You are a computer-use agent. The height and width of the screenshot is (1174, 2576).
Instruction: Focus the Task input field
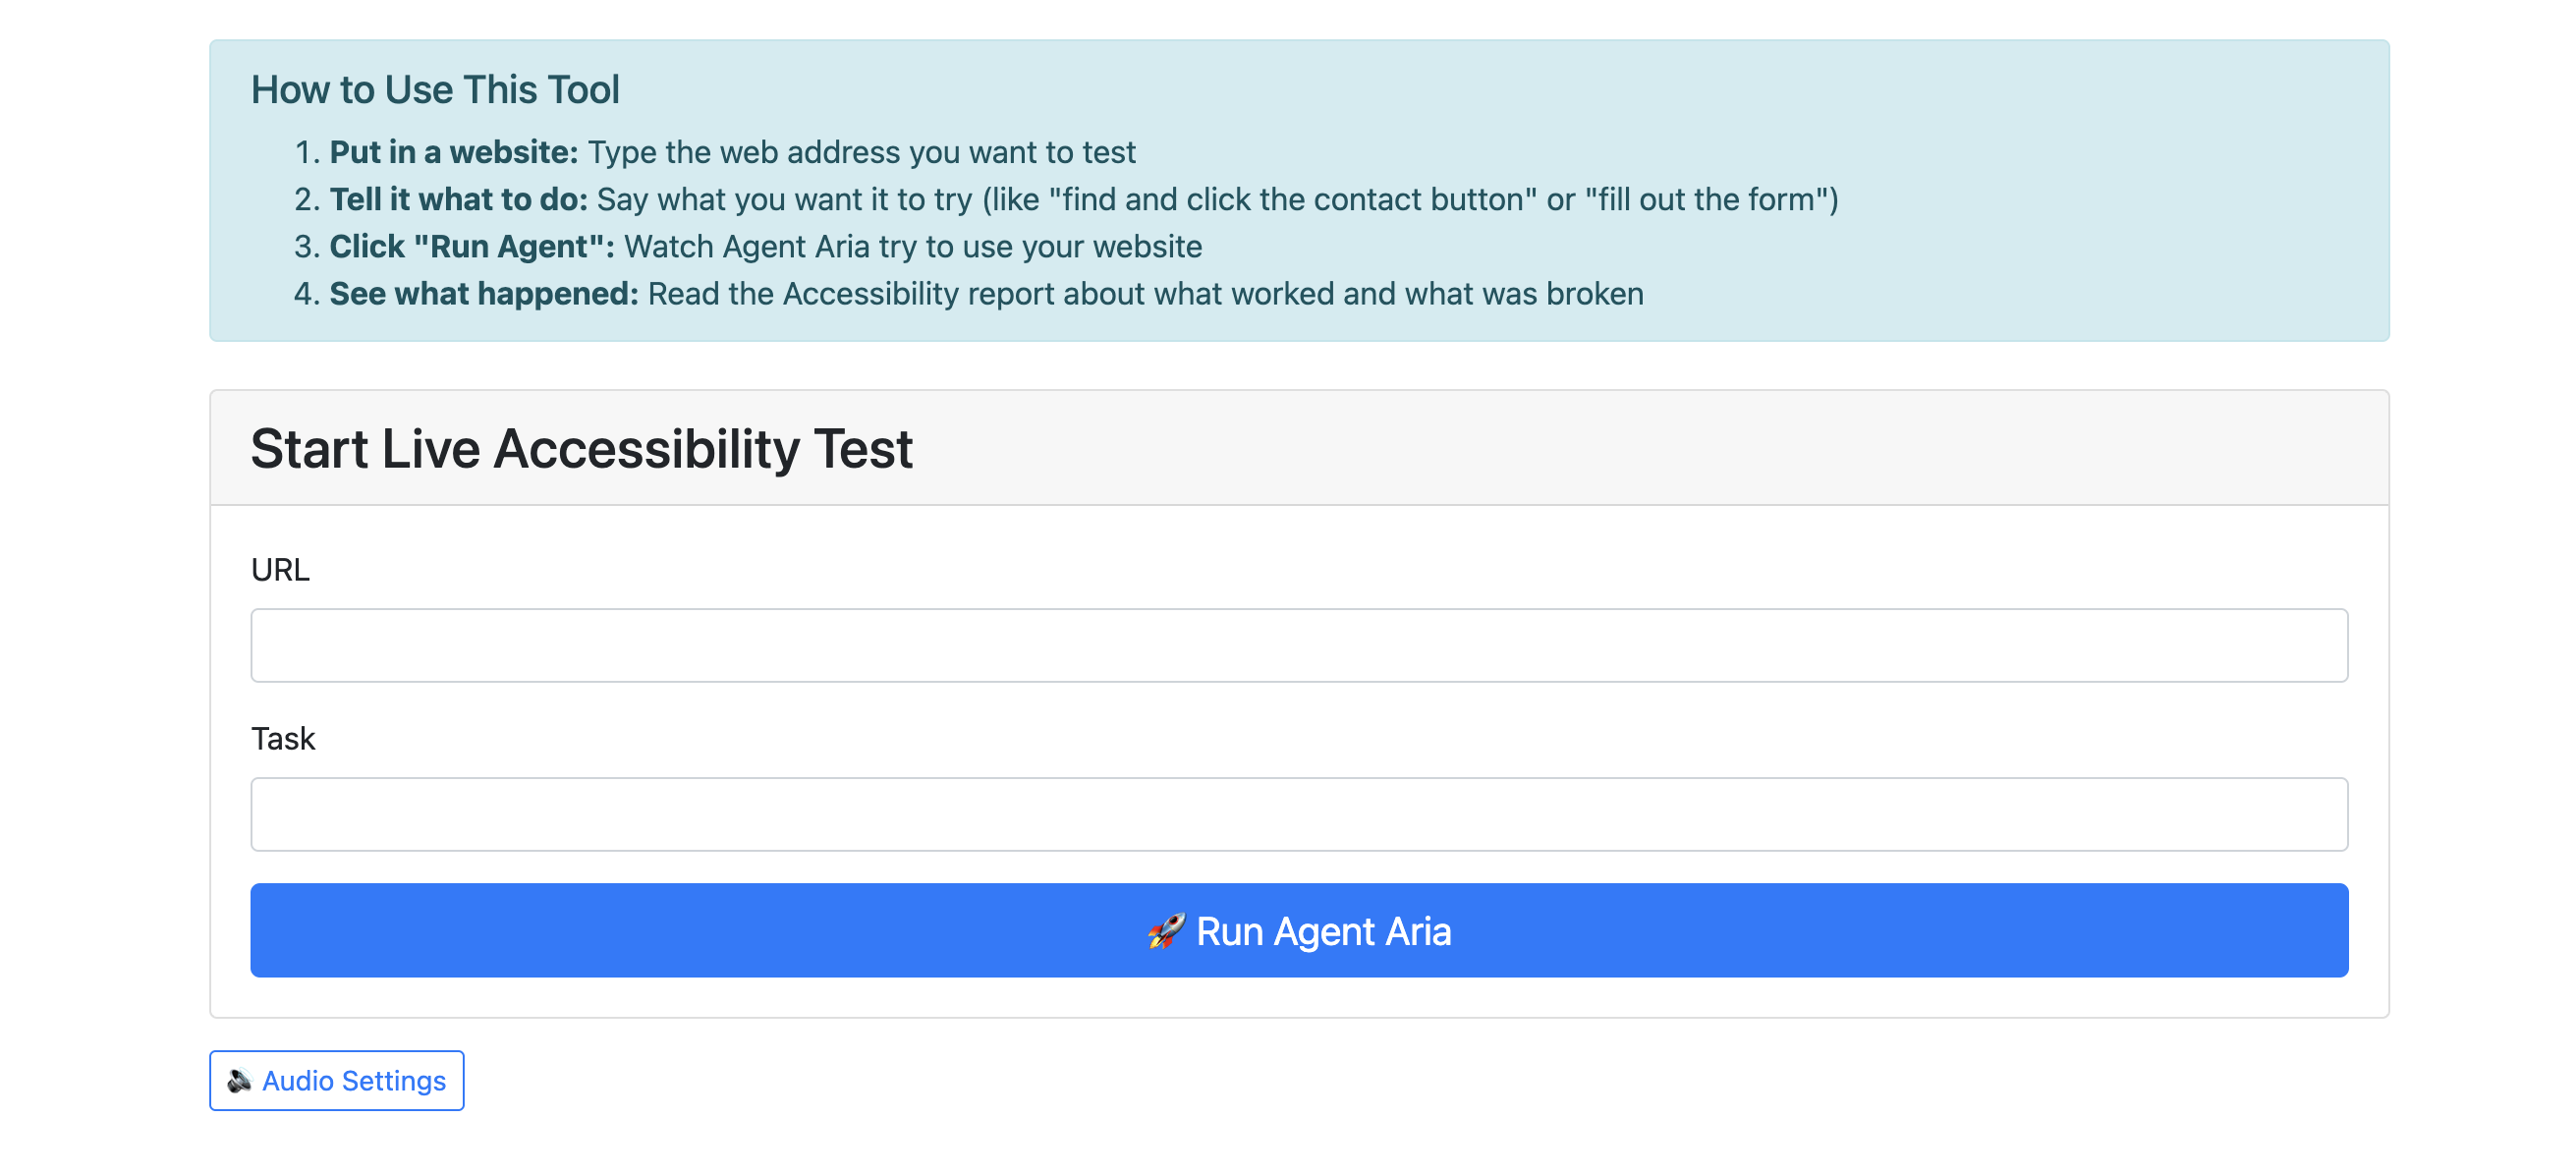[x=1299, y=814]
